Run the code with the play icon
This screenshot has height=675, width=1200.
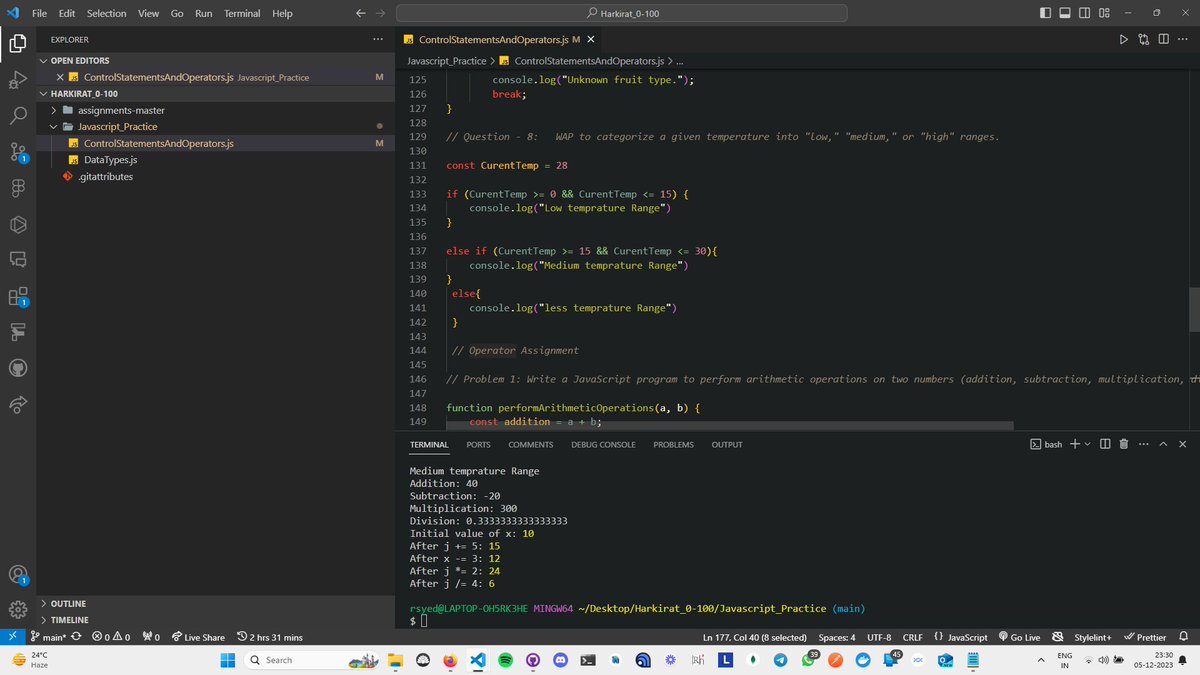(x=1123, y=39)
